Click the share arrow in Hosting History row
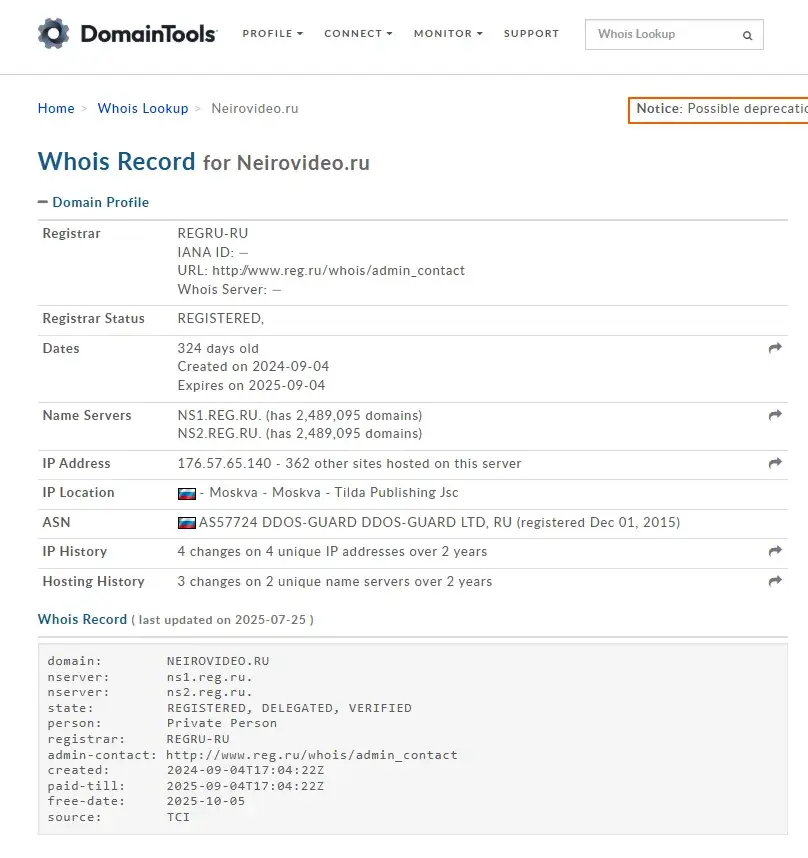 click(x=775, y=581)
